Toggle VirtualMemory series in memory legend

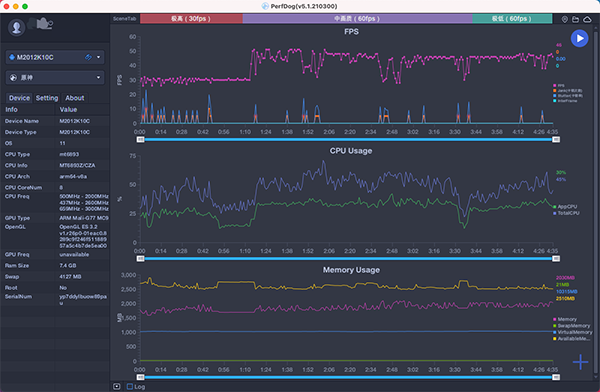[572, 332]
